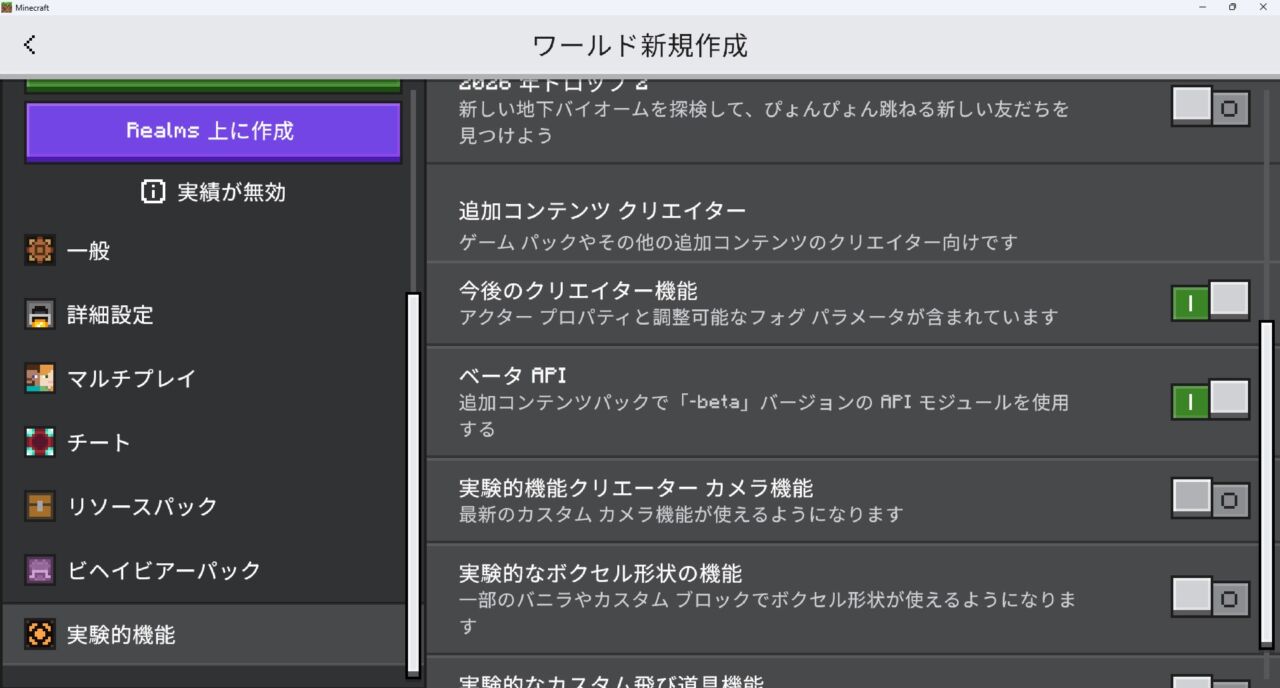Enable 実験的なボクセル形状の機能 toggle

pos(1211,597)
